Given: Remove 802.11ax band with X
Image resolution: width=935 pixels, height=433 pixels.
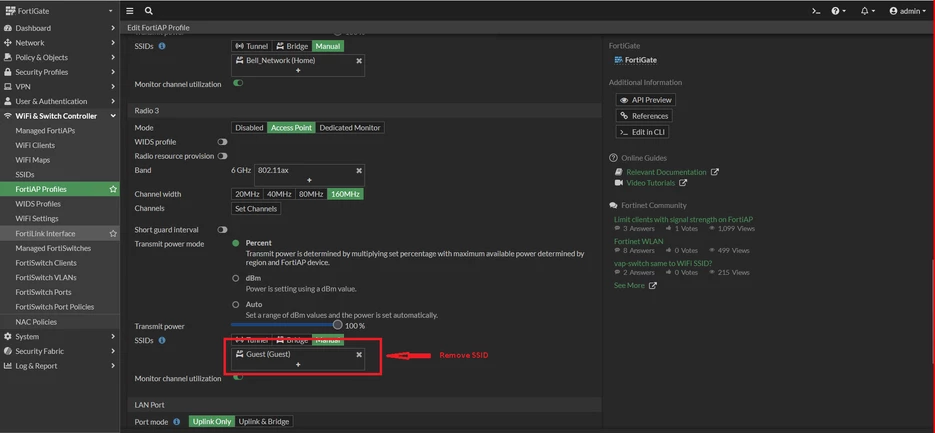Looking at the screenshot, I should coord(359,171).
